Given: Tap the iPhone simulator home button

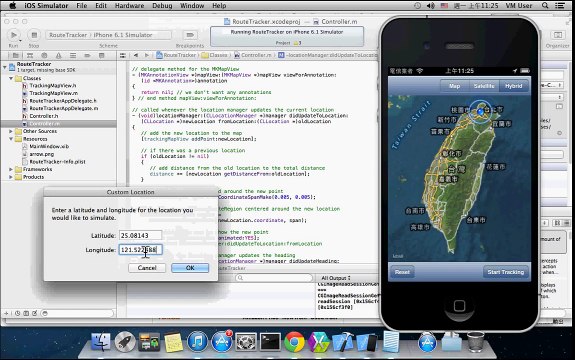Looking at the screenshot, I should pos(459,306).
